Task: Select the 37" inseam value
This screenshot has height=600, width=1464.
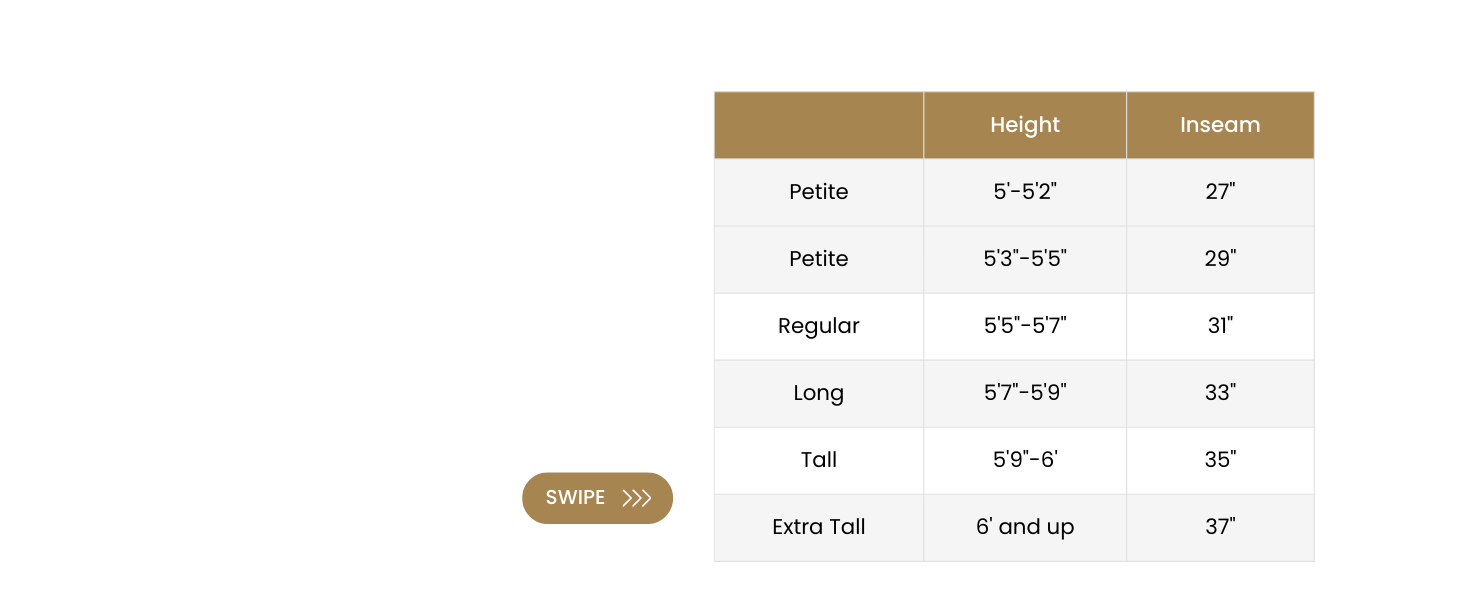Action: [x=1220, y=527]
